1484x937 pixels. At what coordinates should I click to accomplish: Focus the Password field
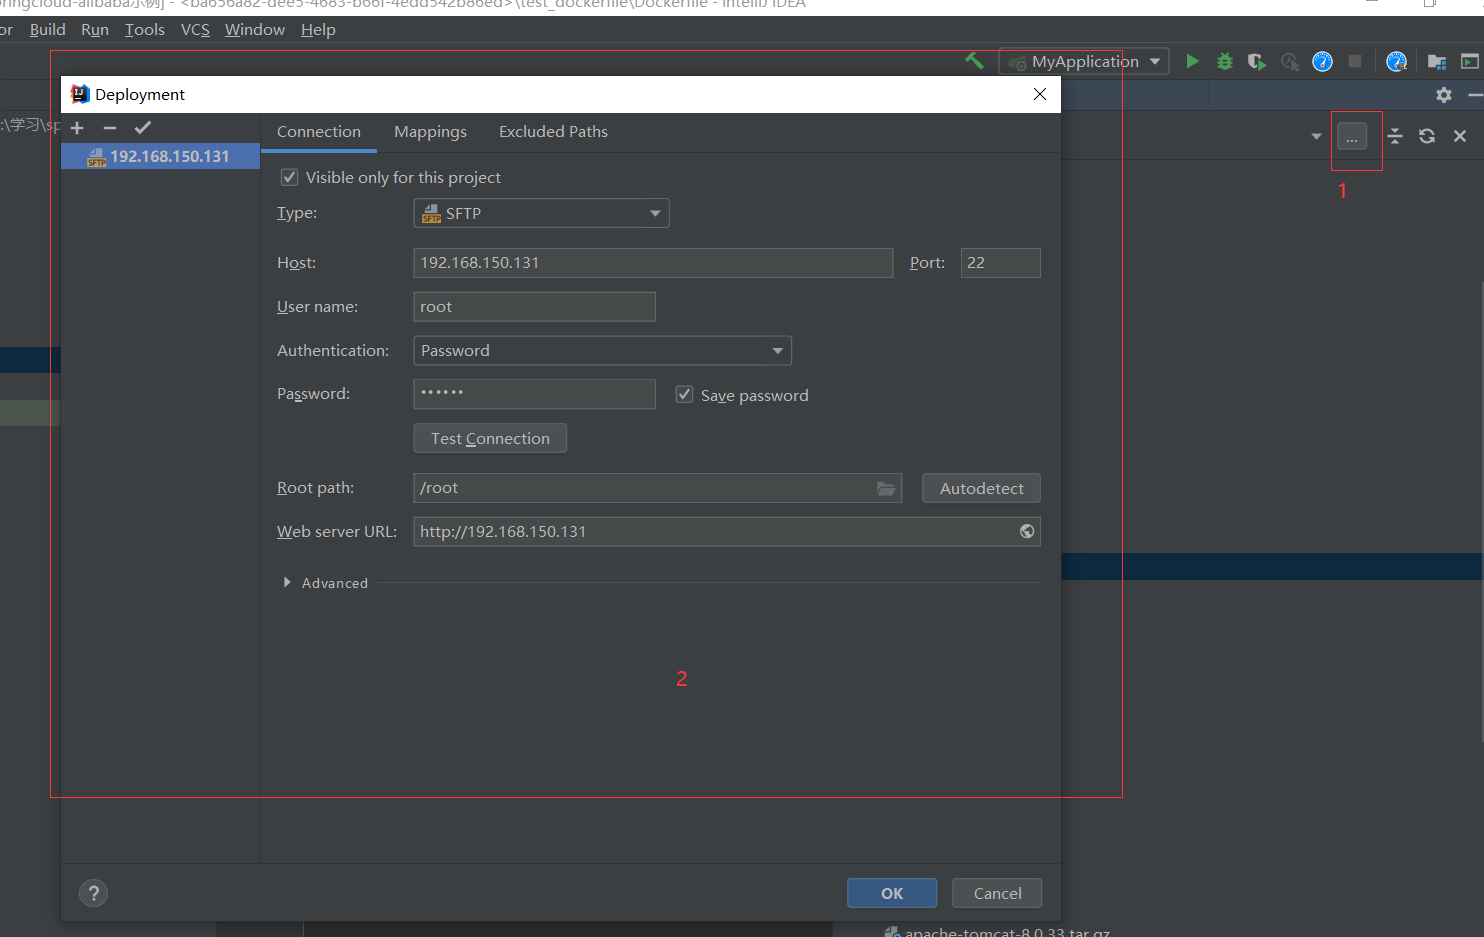(534, 394)
